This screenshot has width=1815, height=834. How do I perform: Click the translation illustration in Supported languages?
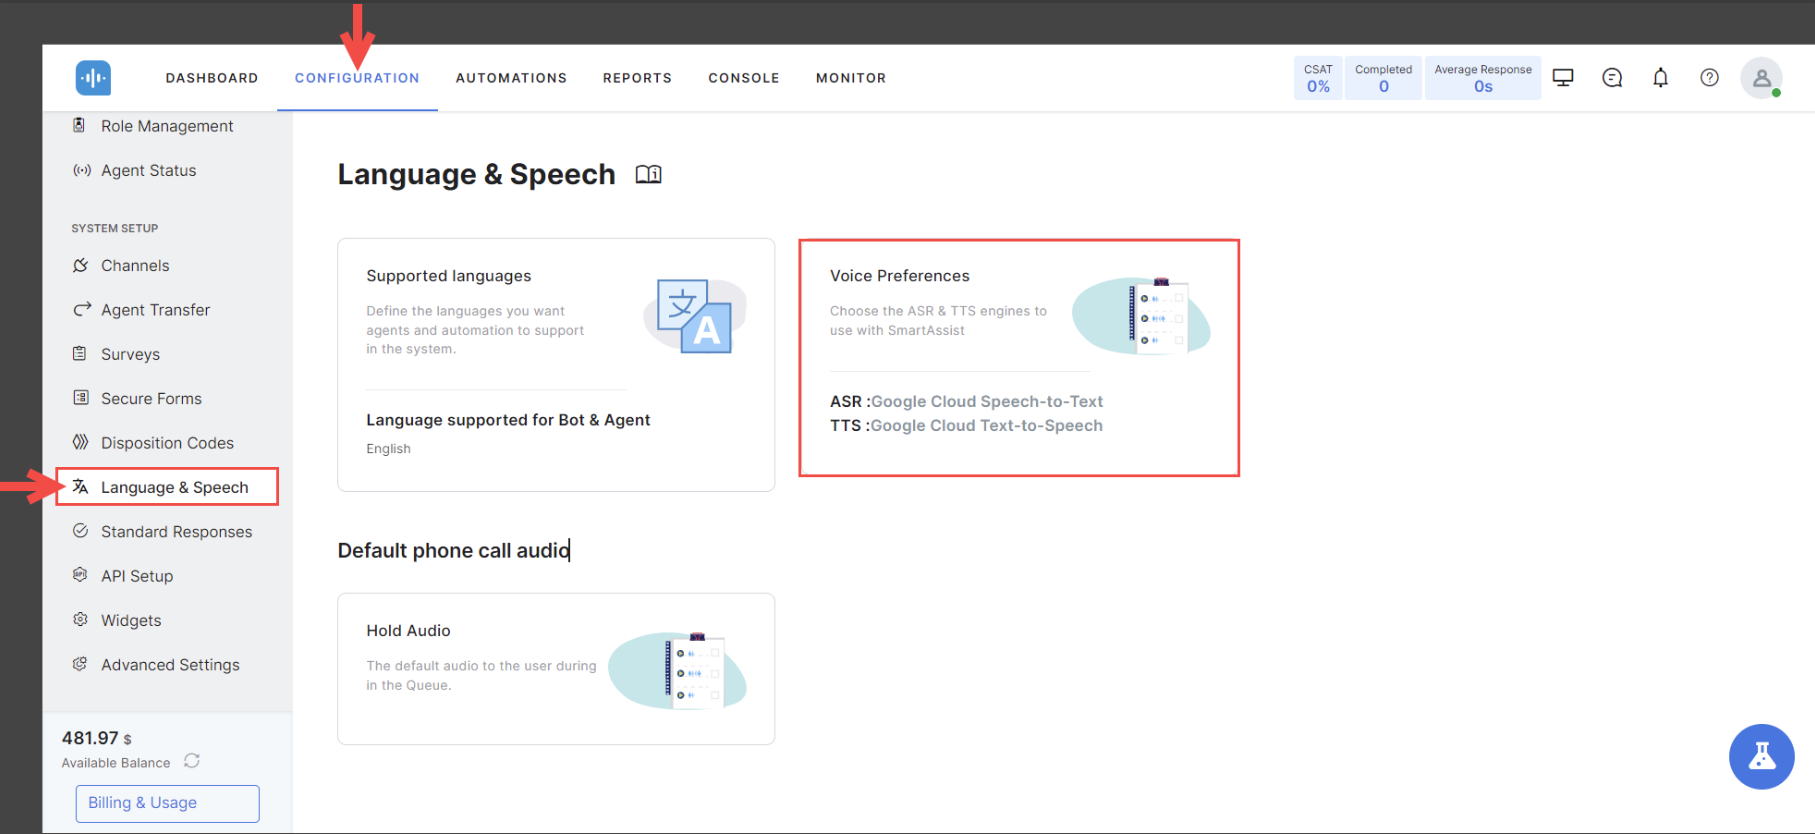click(695, 315)
